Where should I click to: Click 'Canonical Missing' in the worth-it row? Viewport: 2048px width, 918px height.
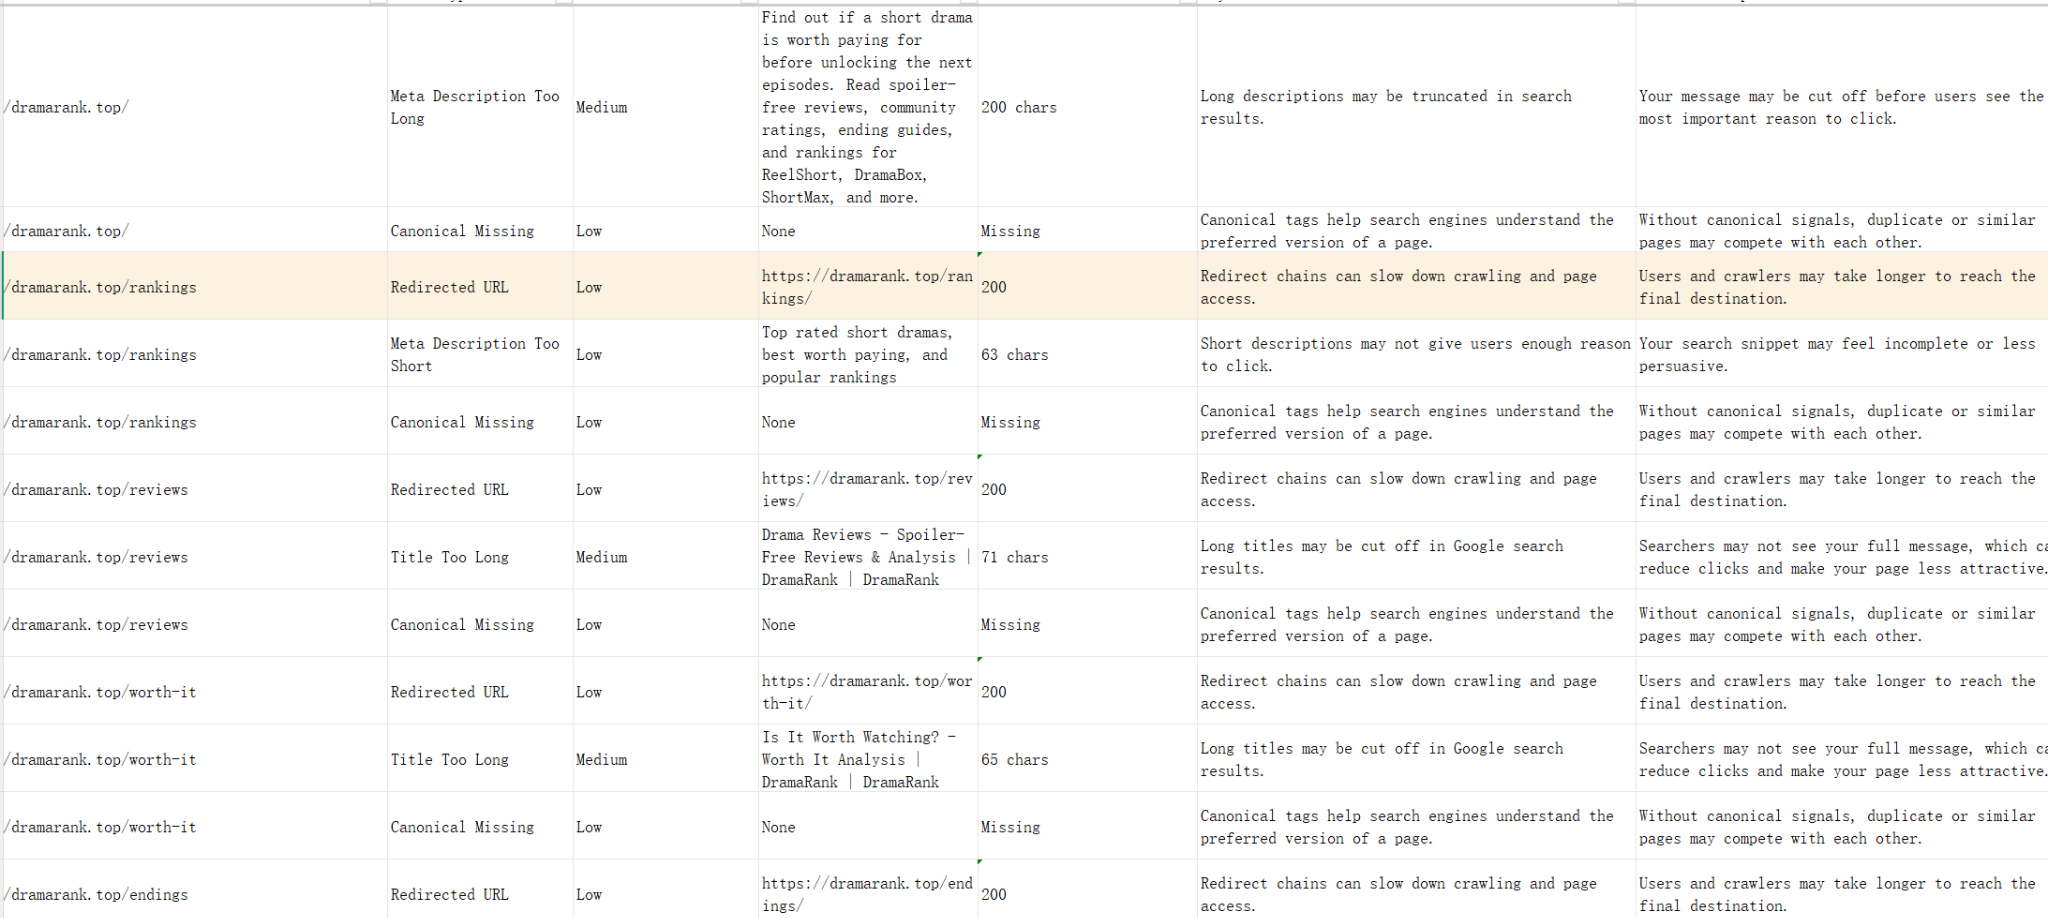462,827
